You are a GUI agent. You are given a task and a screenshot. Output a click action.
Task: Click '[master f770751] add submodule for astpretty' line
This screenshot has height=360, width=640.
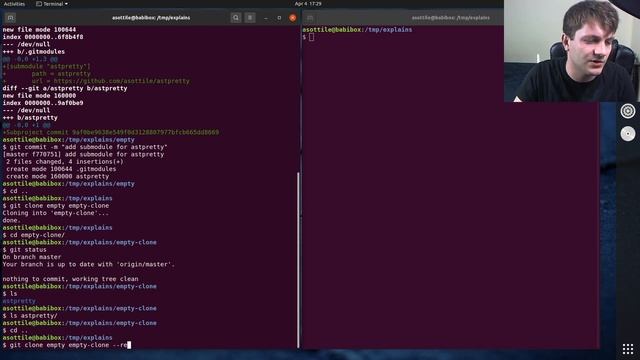(83, 154)
